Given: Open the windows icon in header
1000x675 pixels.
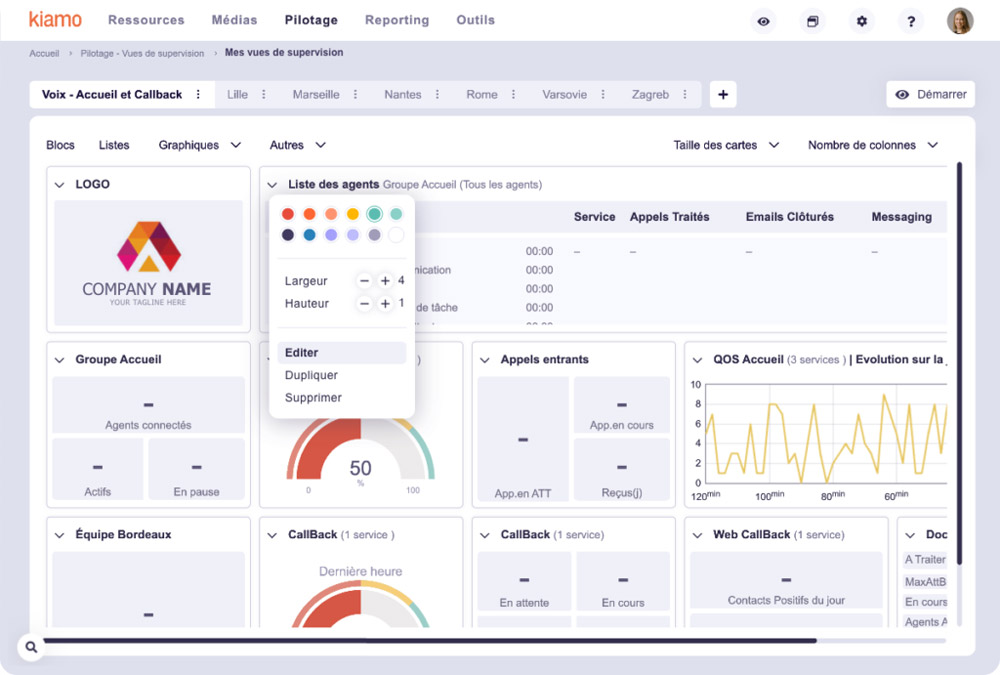Looking at the screenshot, I should tap(813, 21).
